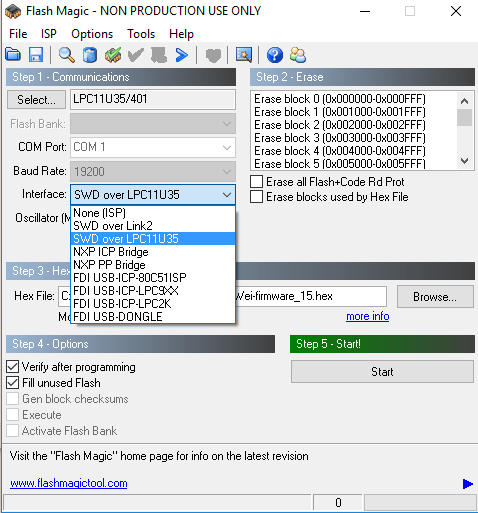Screen dimensions: 478x513
Task: Choose FDI USB-ICP-LPC9XX option
Action: [x=153, y=291]
